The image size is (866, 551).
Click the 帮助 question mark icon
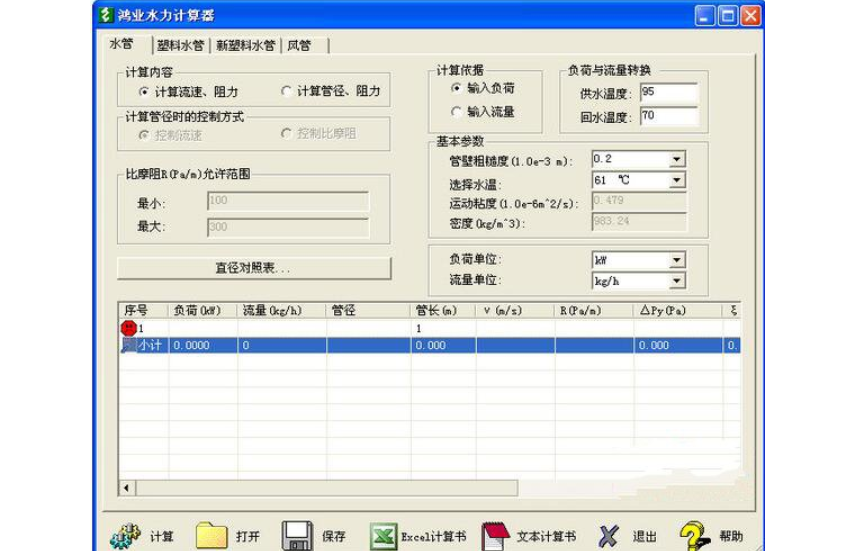tap(695, 535)
